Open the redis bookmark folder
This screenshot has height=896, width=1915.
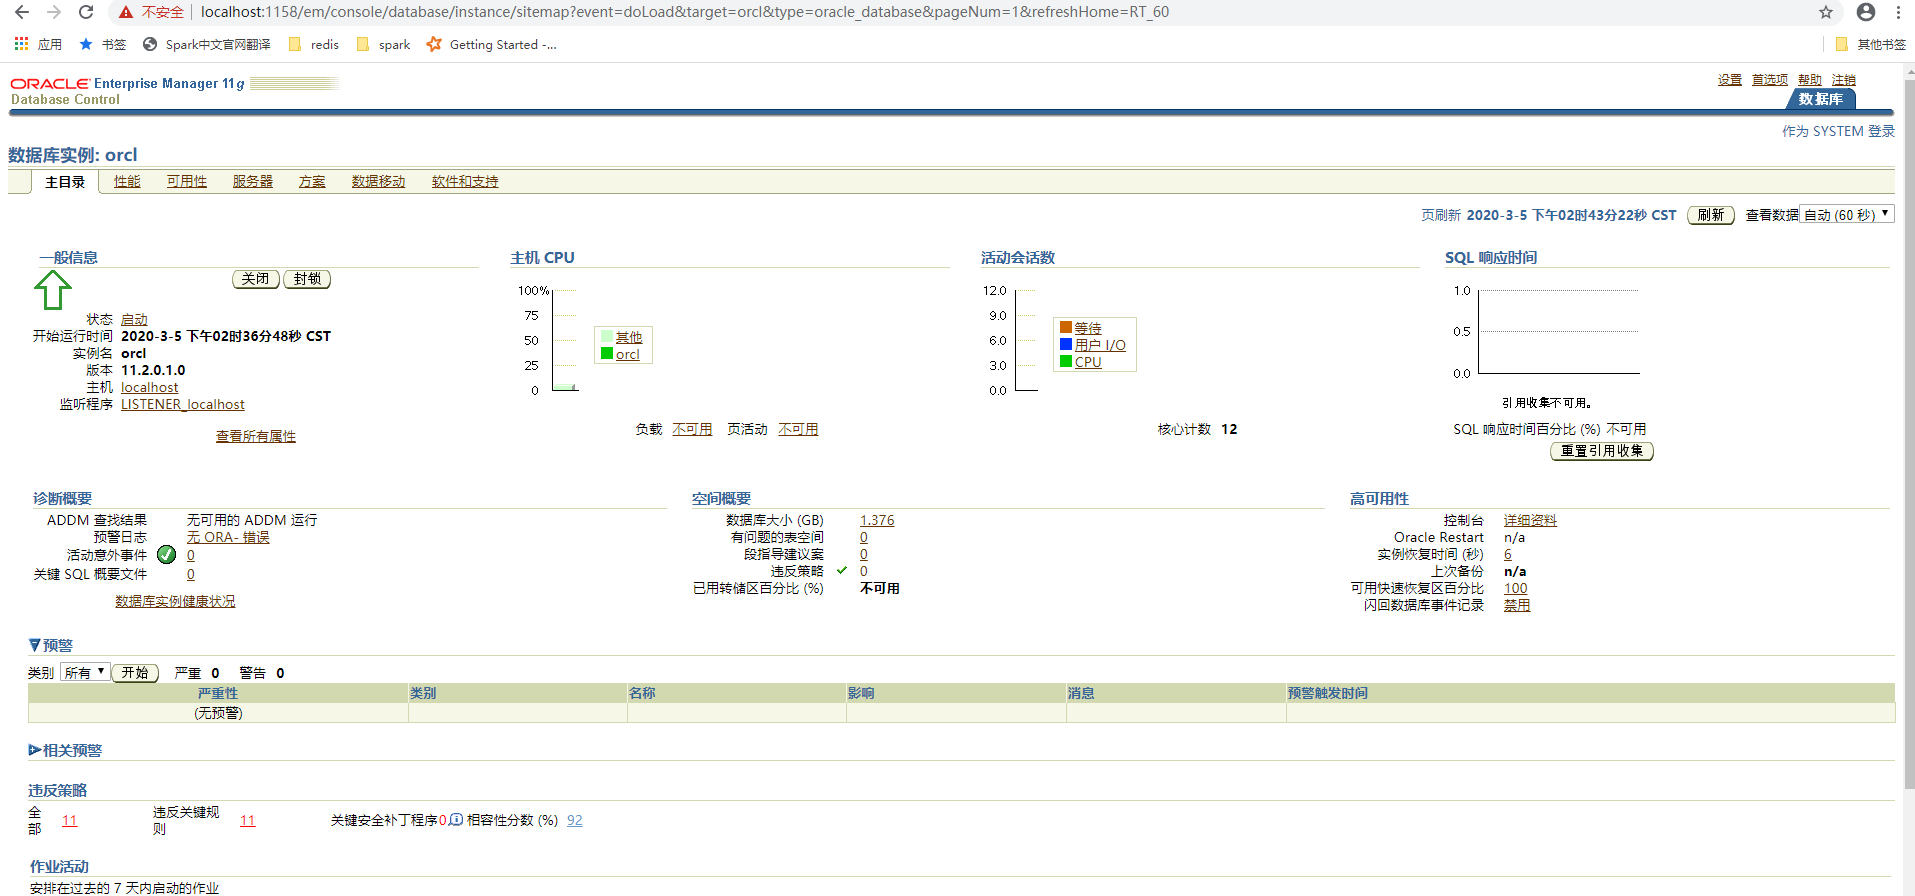pos(313,44)
